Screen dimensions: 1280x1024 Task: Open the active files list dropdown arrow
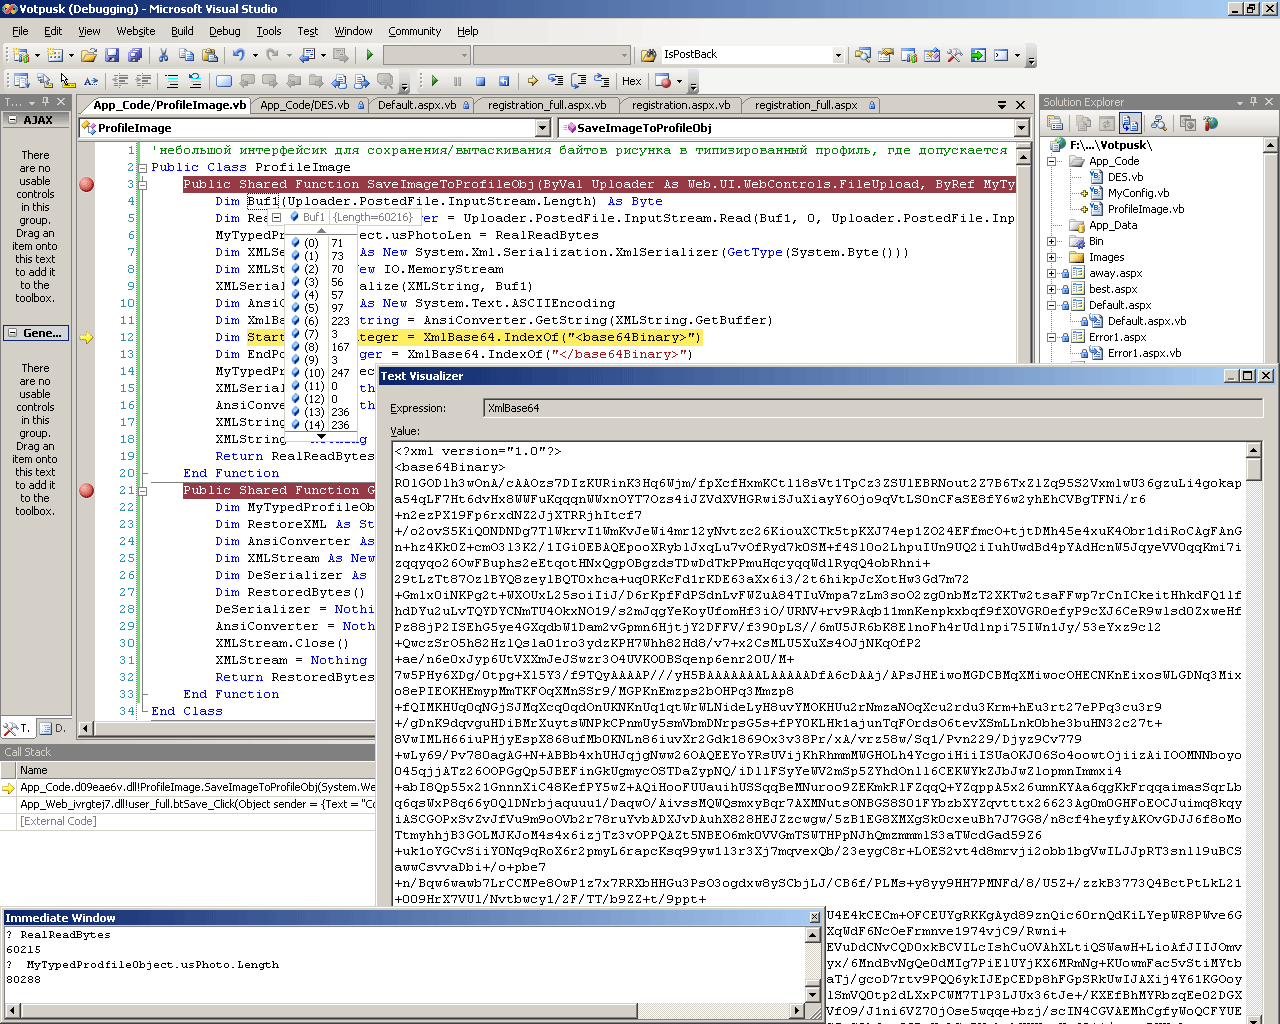(1002, 105)
